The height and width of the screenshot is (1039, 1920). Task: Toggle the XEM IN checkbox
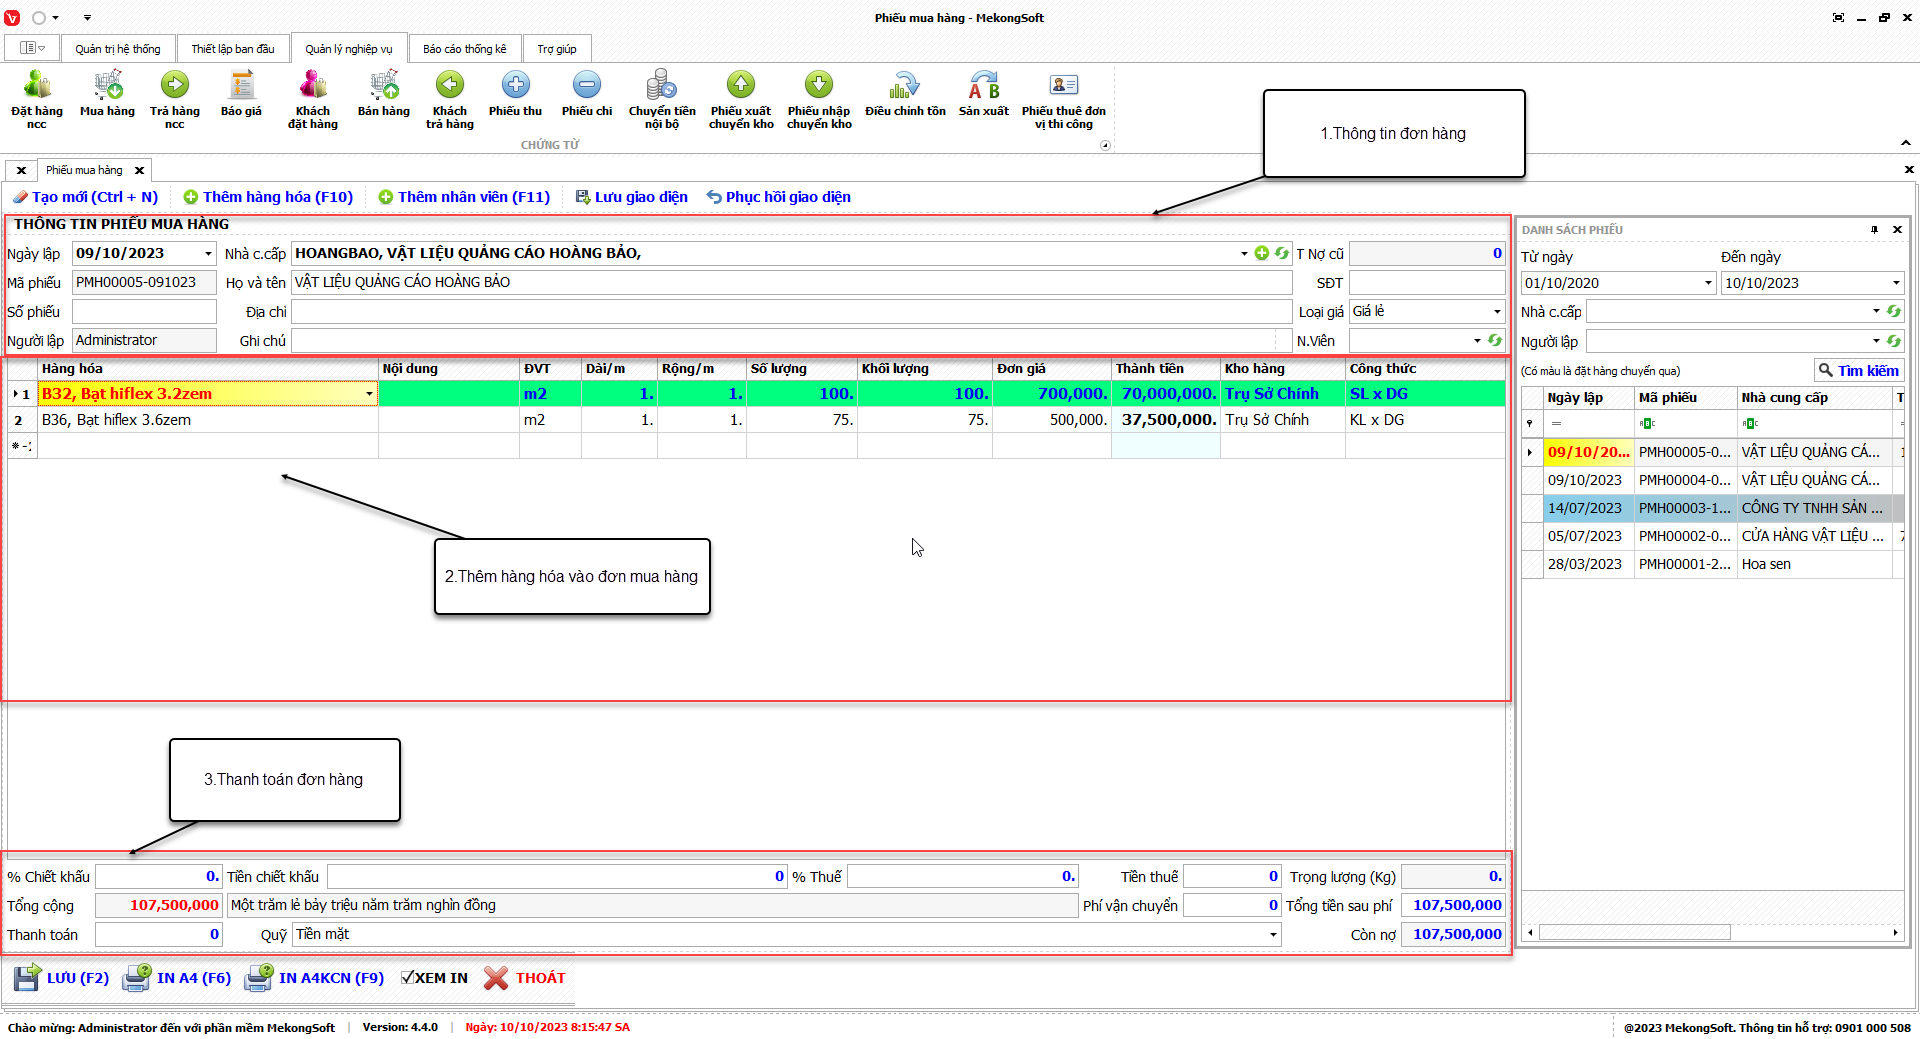tap(407, 978)
